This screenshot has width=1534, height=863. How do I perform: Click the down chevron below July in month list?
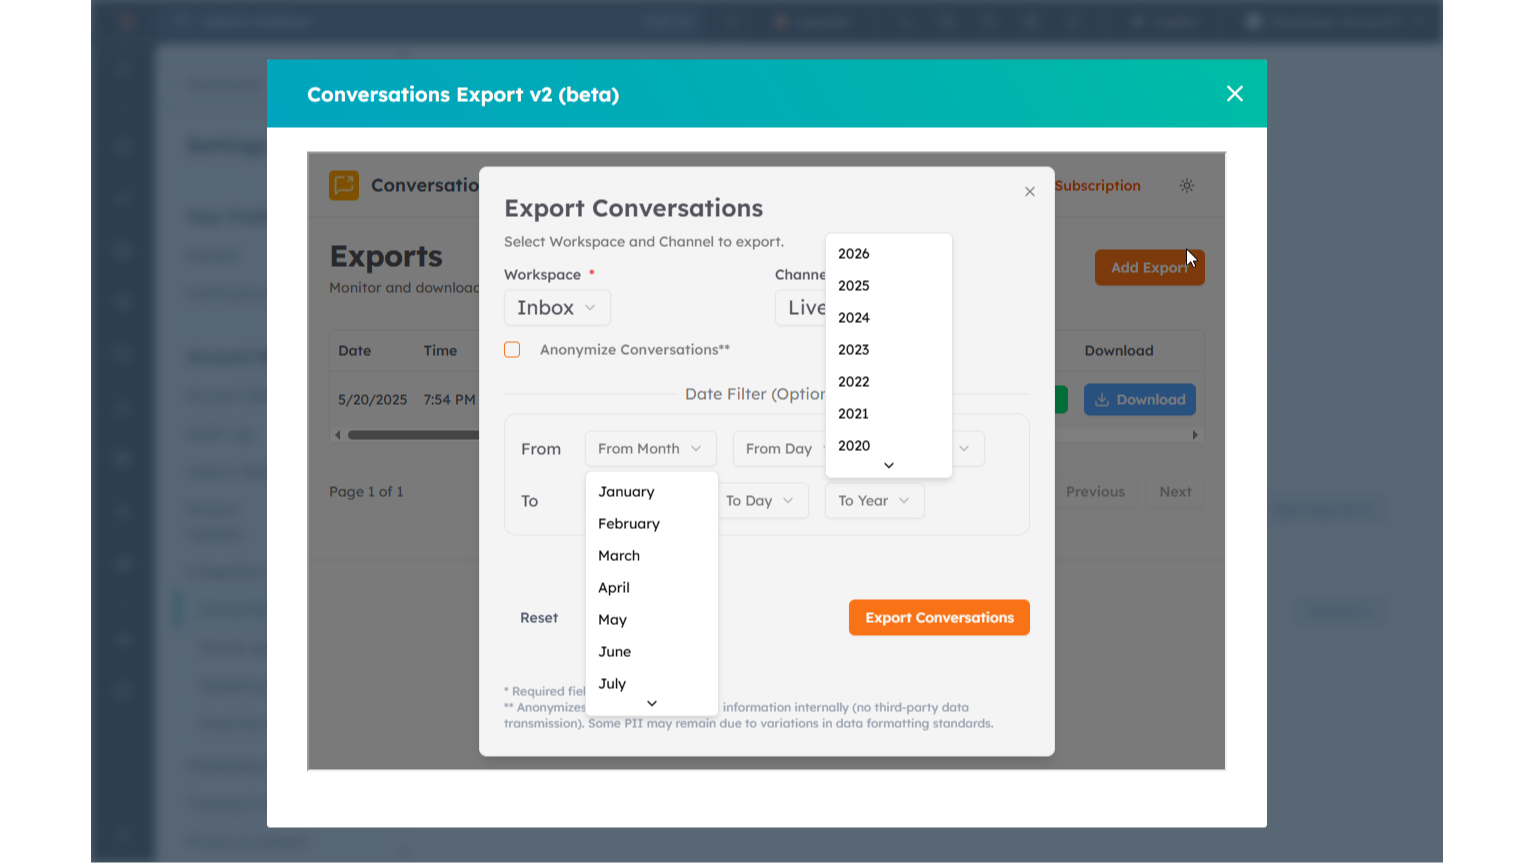[x=651, y=703]
